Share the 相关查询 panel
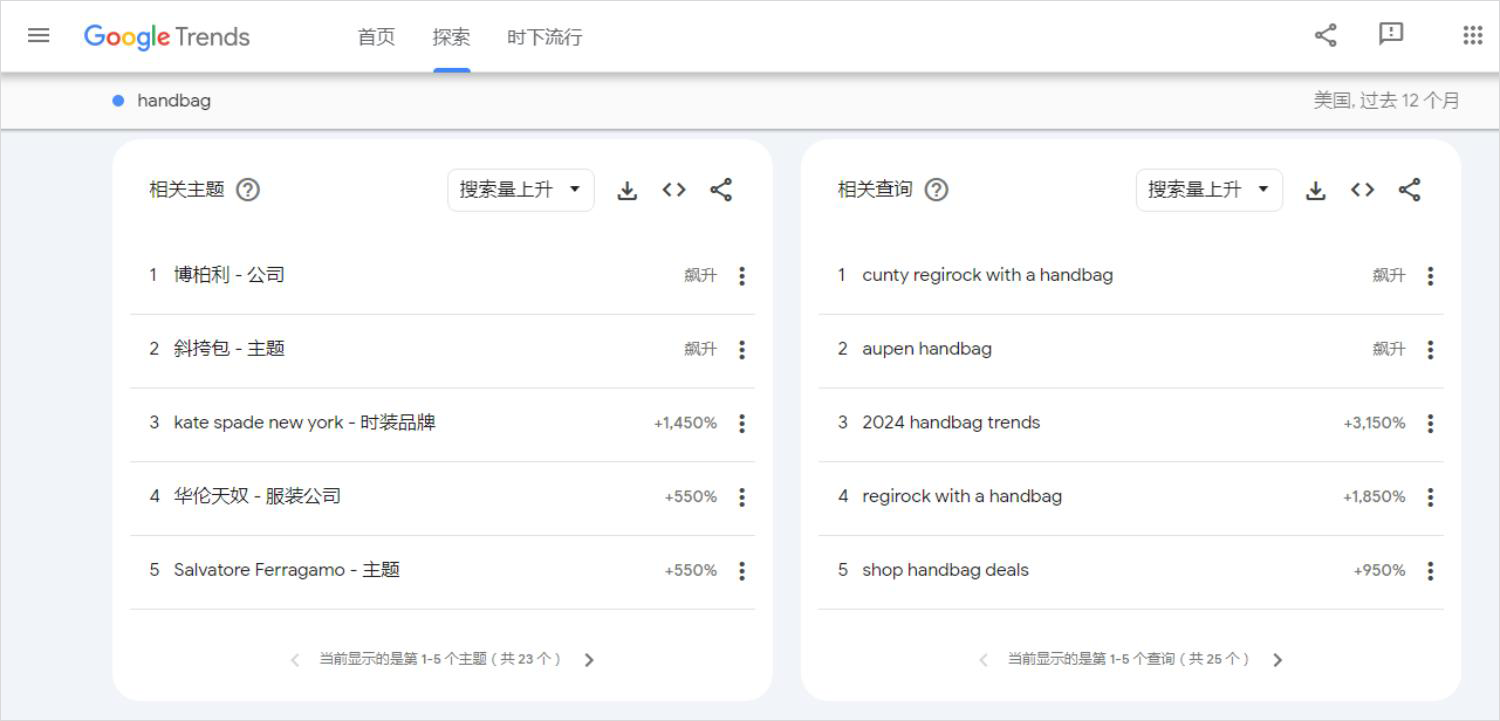 tap(1410, 189)
